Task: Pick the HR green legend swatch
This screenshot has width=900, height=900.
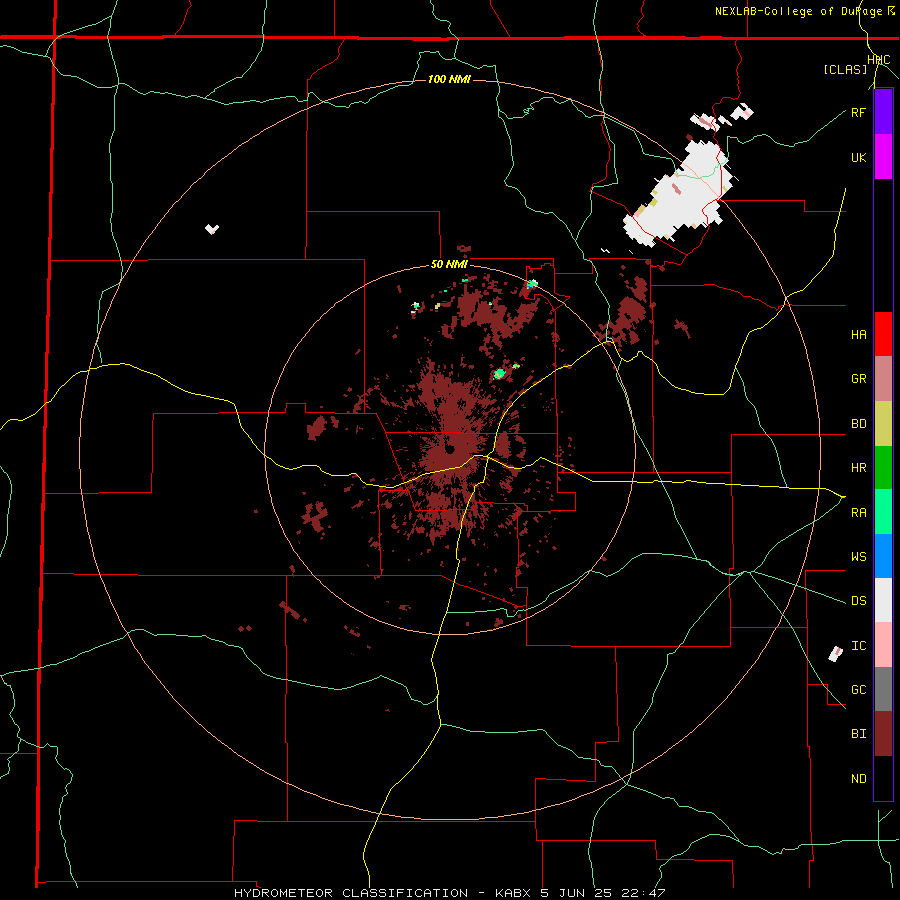Action: tap(883, 468)
